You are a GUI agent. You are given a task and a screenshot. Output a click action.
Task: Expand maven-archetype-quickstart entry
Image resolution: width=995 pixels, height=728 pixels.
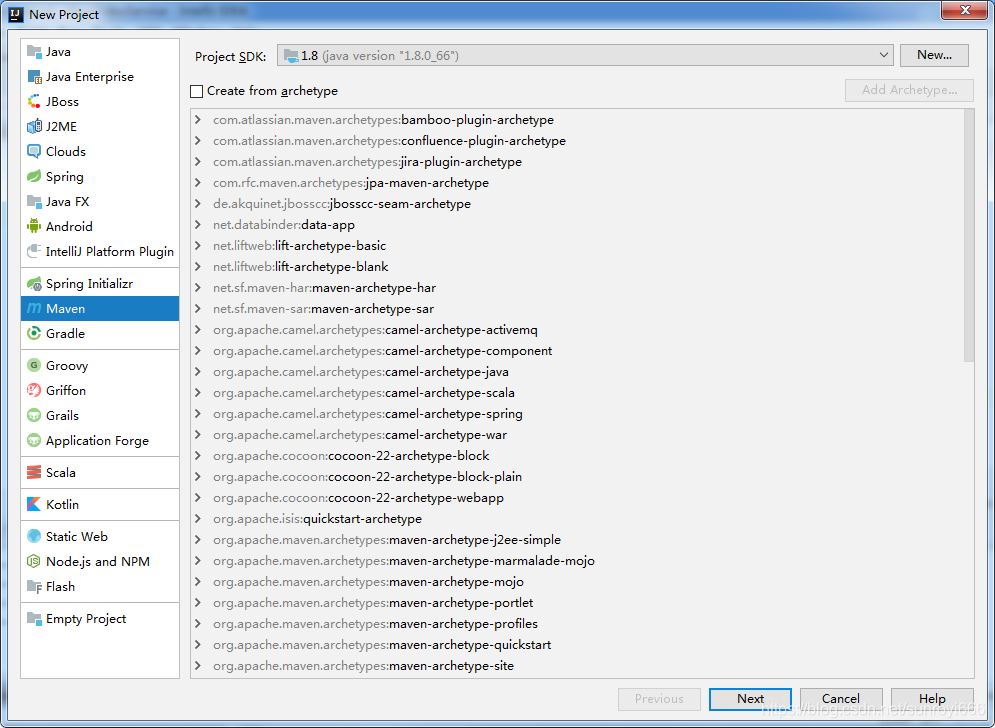[198, 645]
